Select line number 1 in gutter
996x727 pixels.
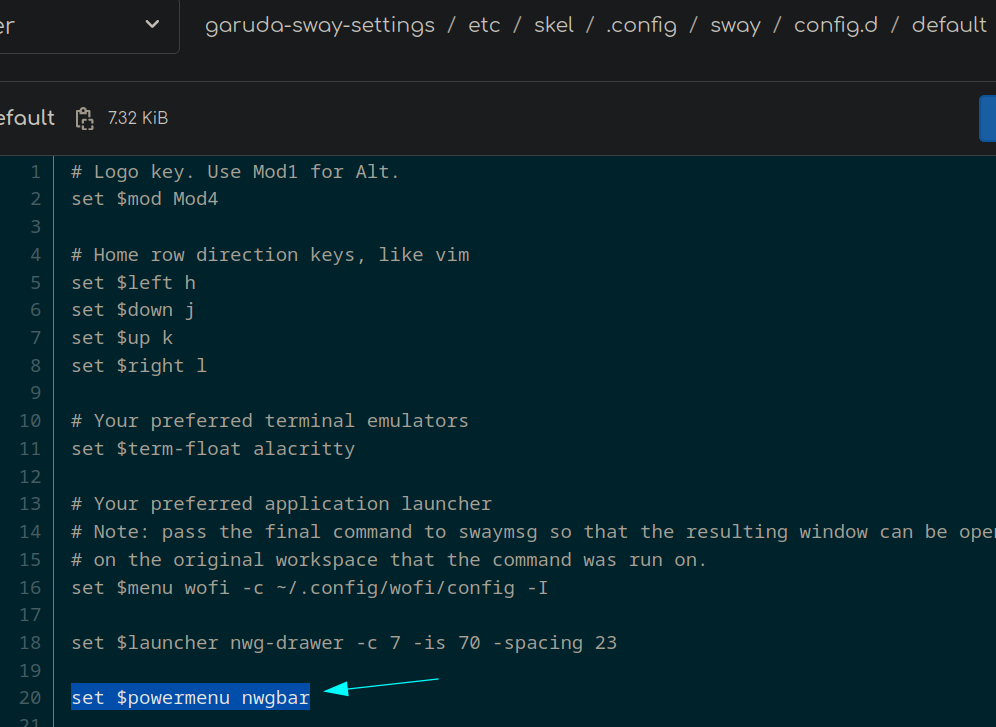[36, 172]
